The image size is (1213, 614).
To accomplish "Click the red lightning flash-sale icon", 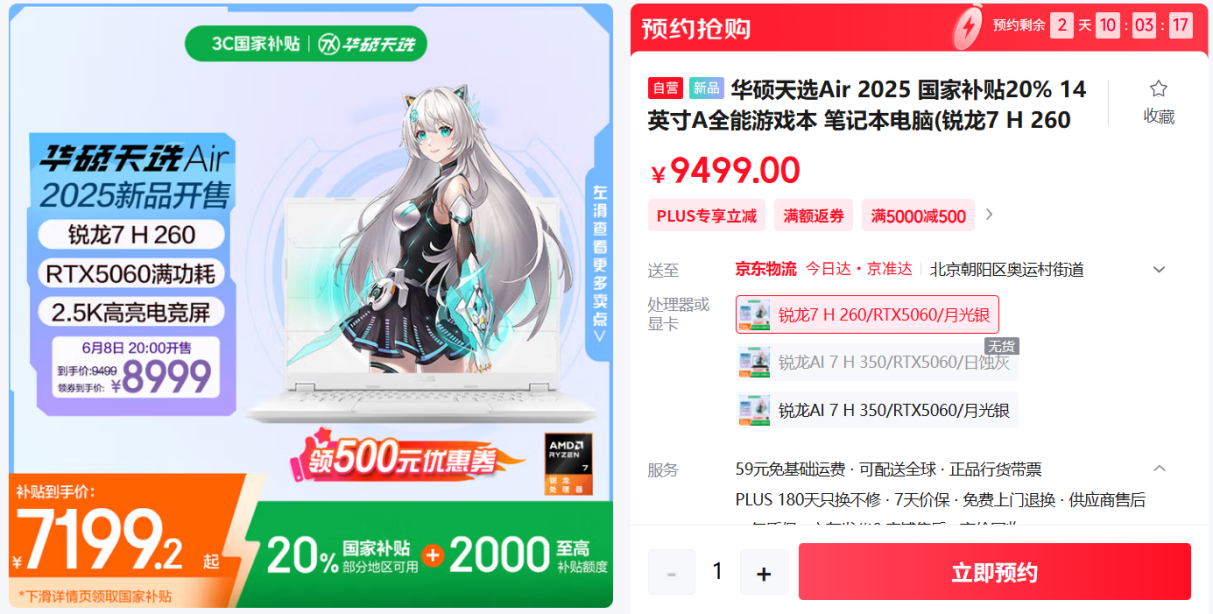I will tap(967, 25).
